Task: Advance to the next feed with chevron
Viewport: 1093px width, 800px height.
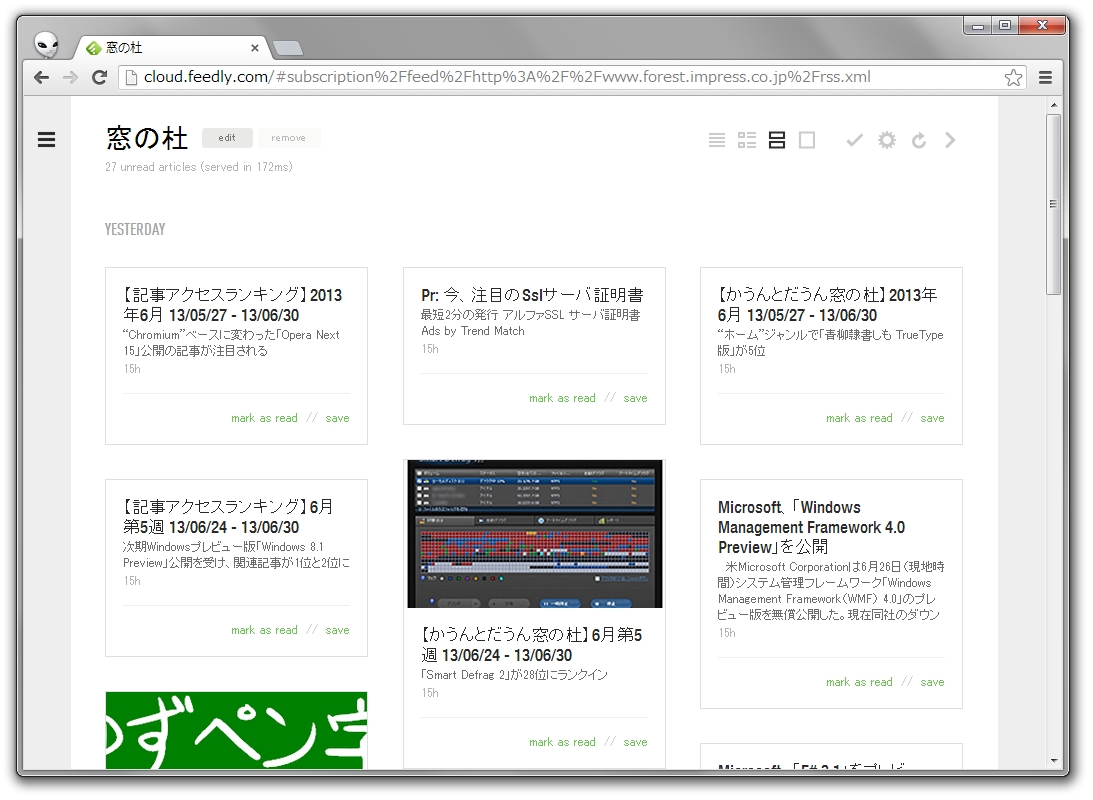Action: click(x=950, y=140)
